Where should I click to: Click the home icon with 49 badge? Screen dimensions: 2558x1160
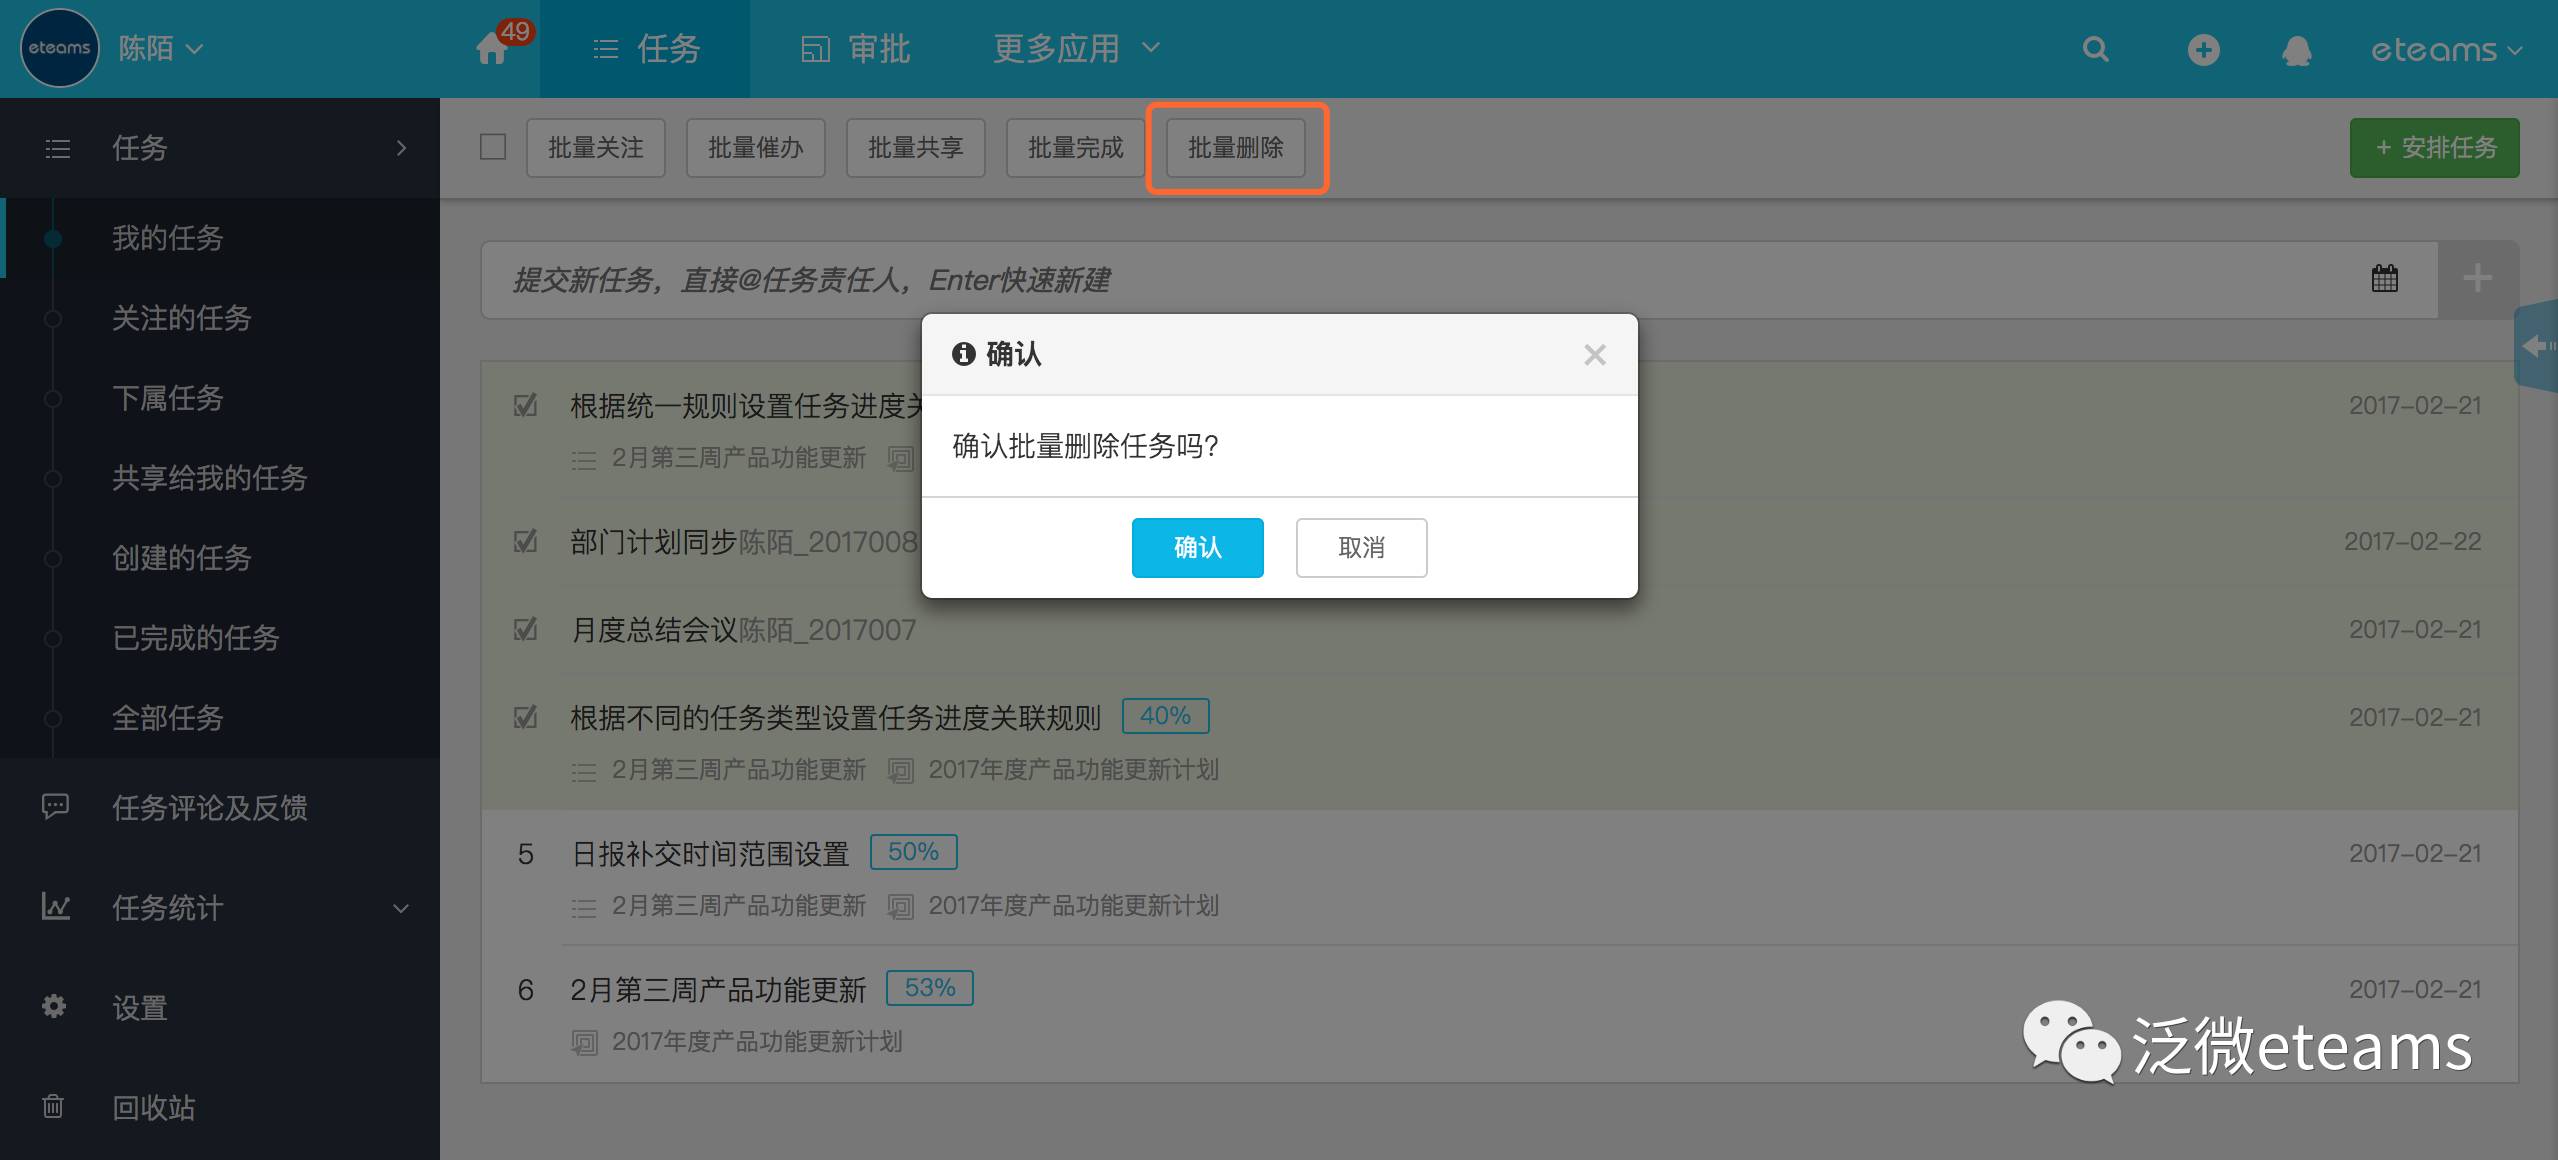tap(493, 48)
